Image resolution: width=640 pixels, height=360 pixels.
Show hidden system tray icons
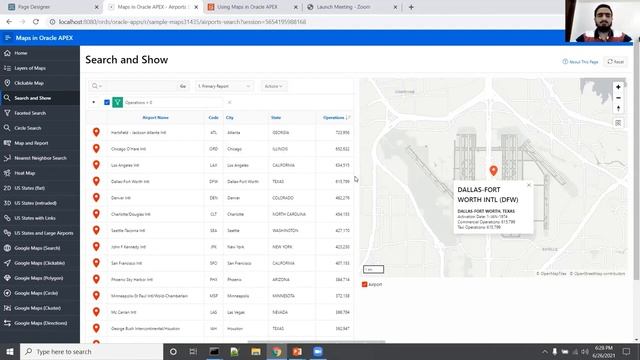544,351
